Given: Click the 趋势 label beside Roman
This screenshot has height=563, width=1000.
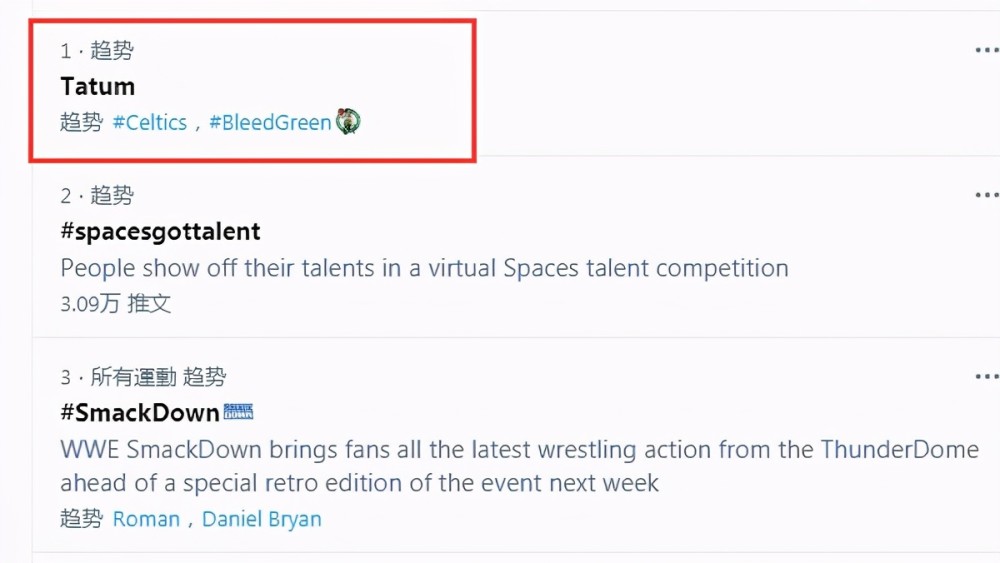Looking at the screenshot, I should coord(82,518).
